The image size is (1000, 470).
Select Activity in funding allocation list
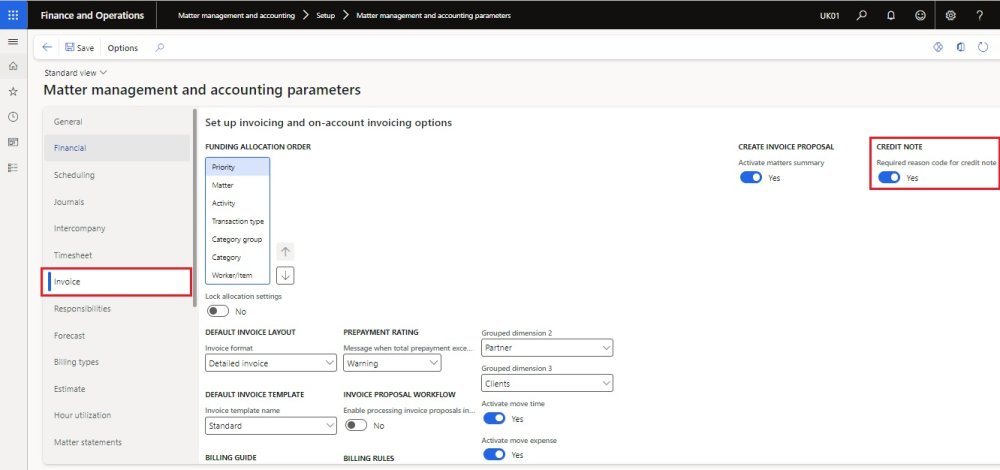238,203
